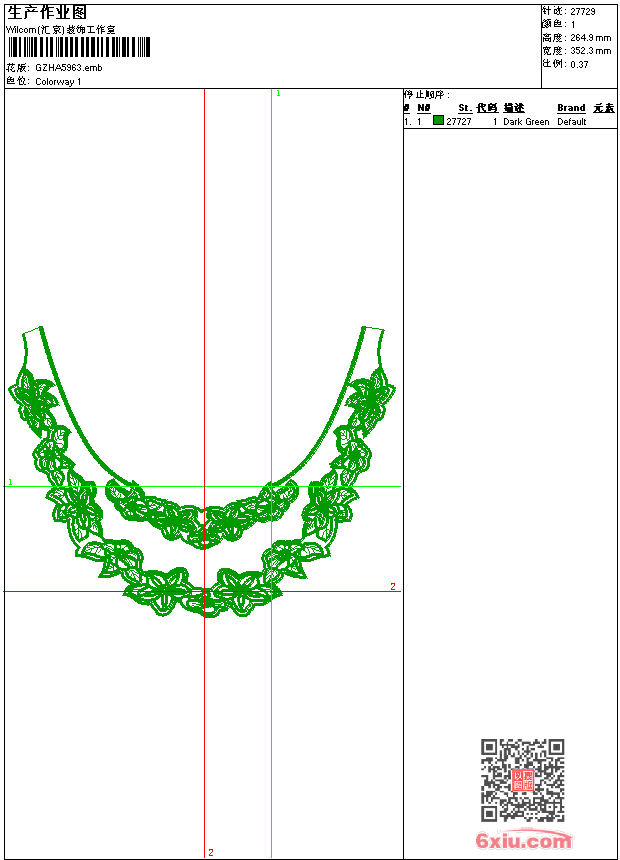Screen dimensions: 620x860
Task: Click the 'Dark Green' description cell
Action: click(x=526, y=122)
